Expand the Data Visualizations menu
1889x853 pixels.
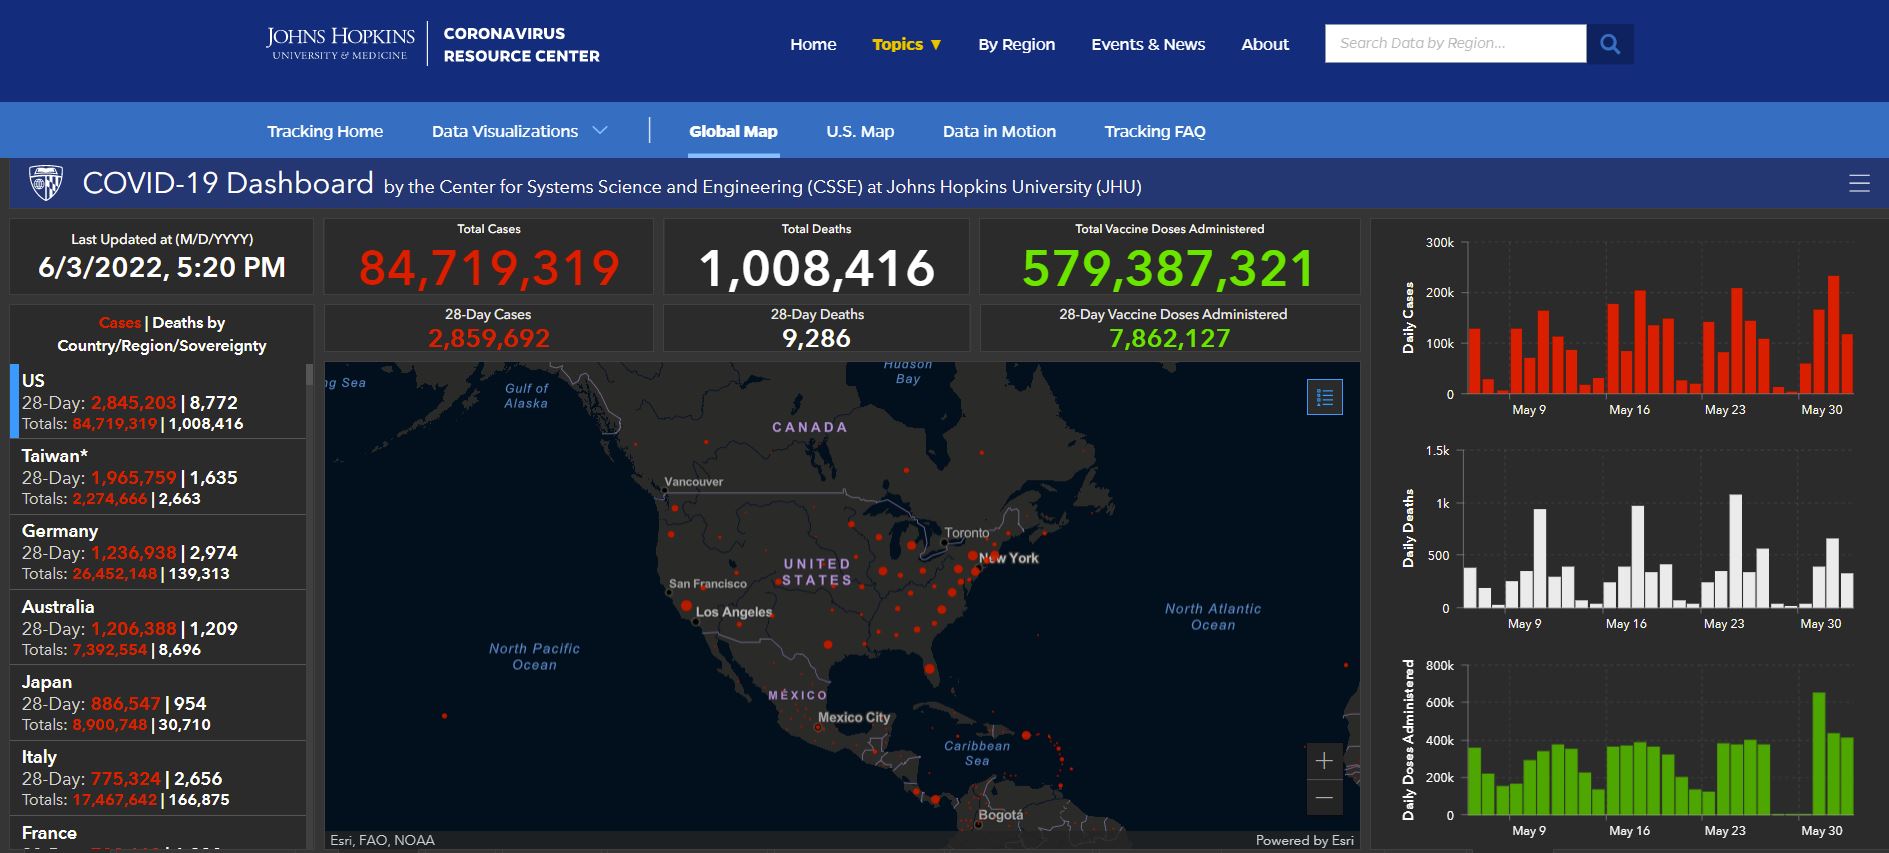tap(519, 131)
